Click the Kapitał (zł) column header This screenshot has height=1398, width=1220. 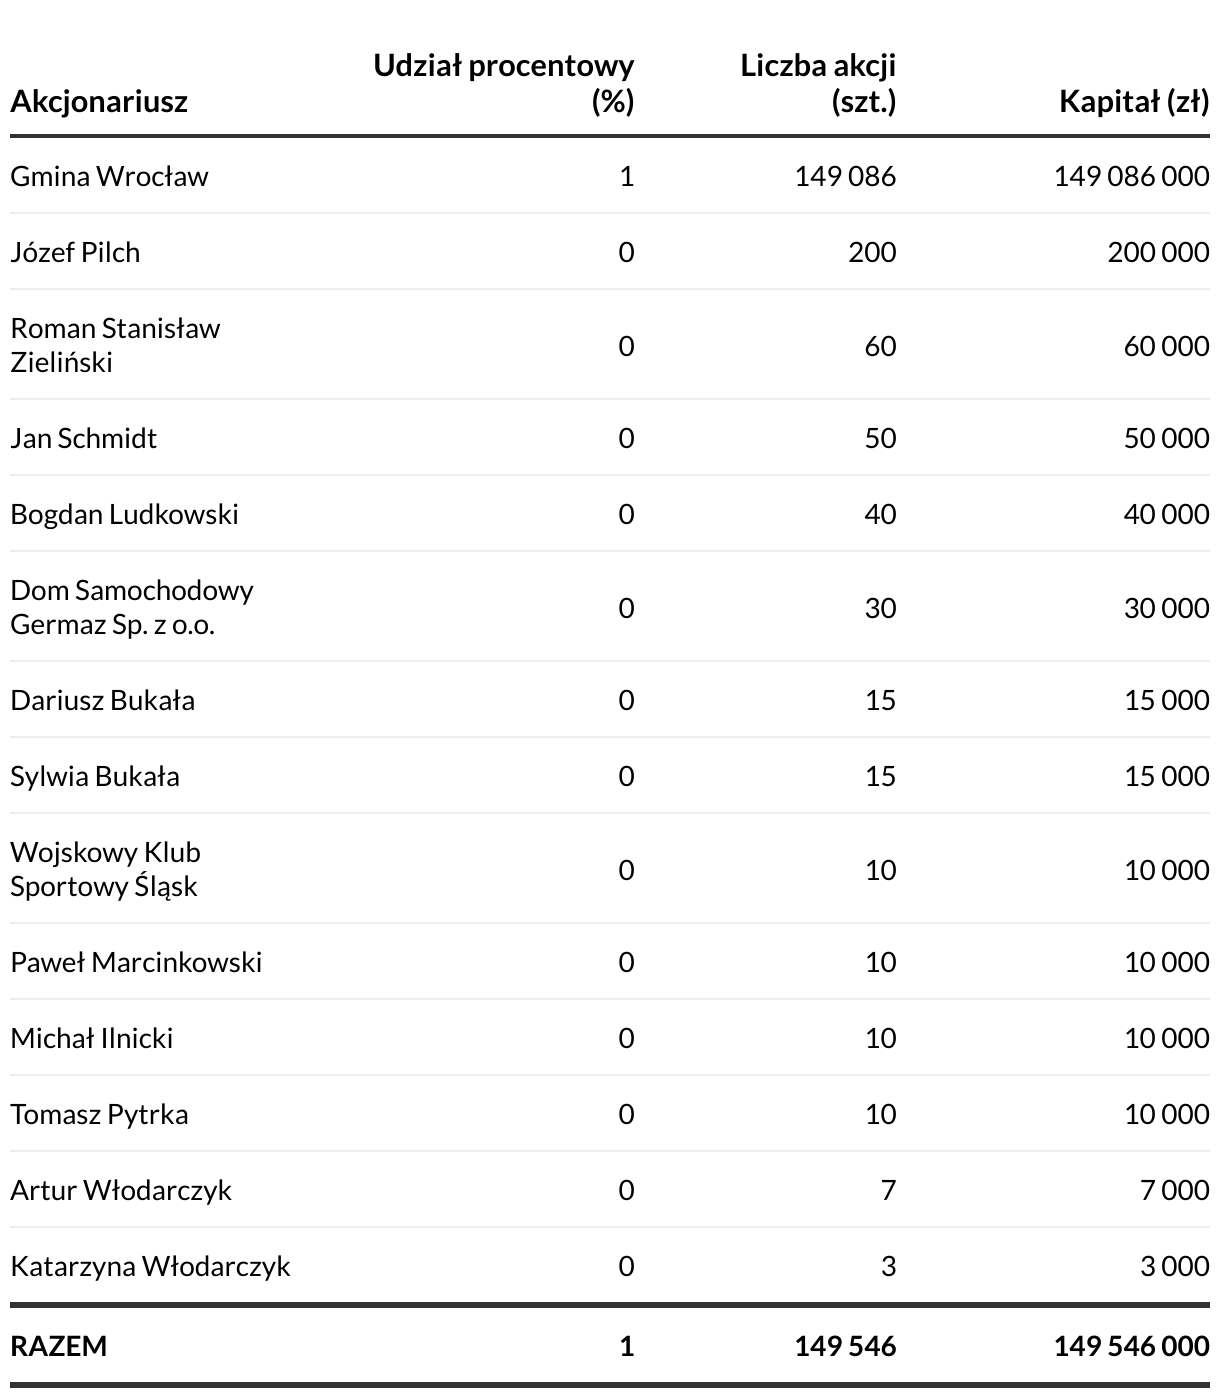pos(1133,101)
